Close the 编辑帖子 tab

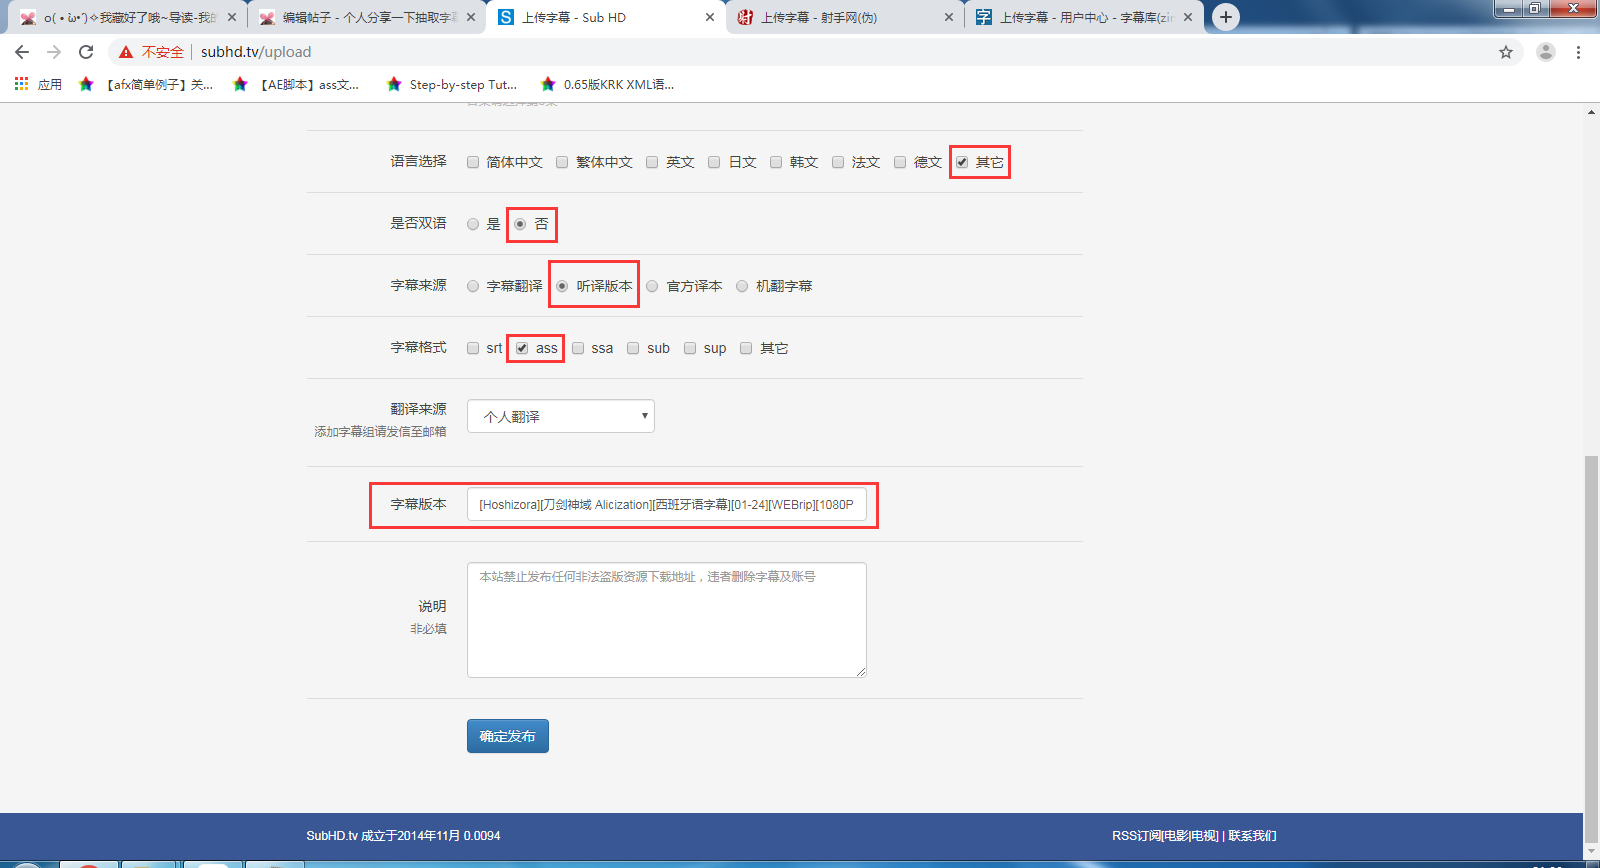point(471,17)
